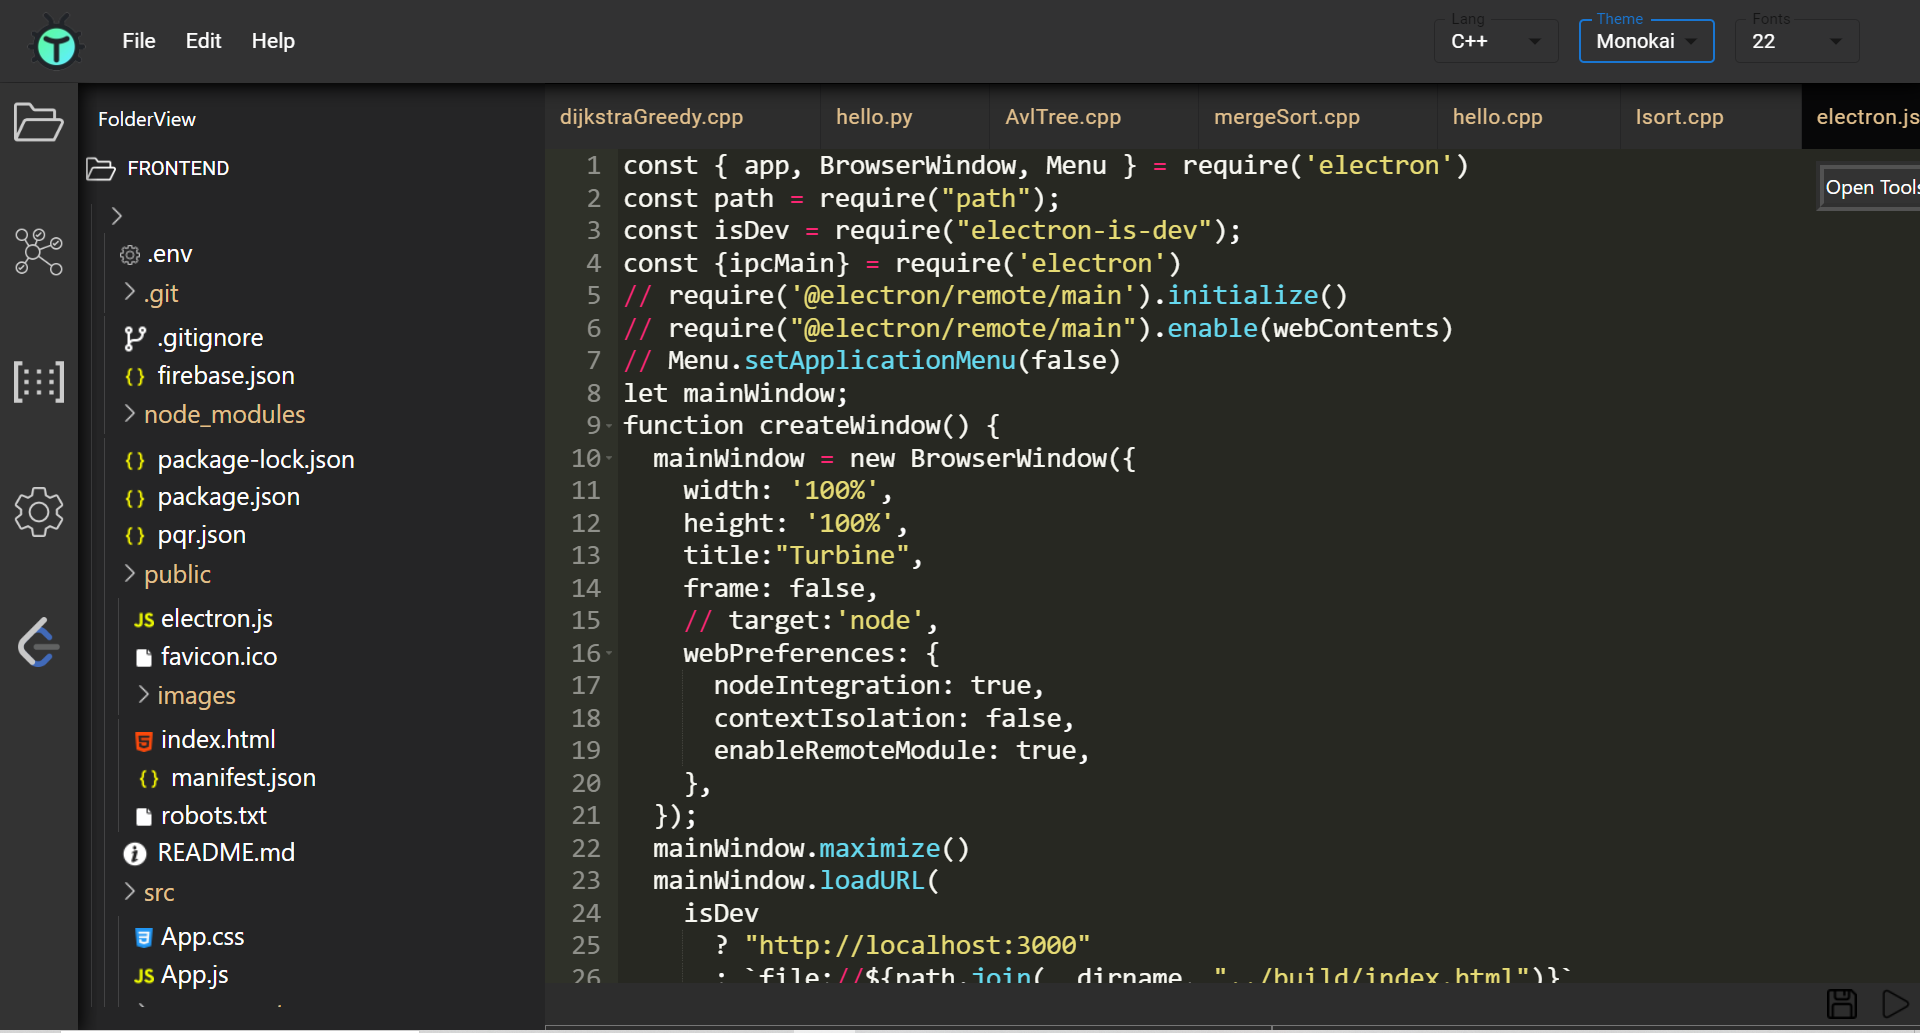Click the JS icon beside App.js
The image size is (1920, 1033).
tap(144, 976)
